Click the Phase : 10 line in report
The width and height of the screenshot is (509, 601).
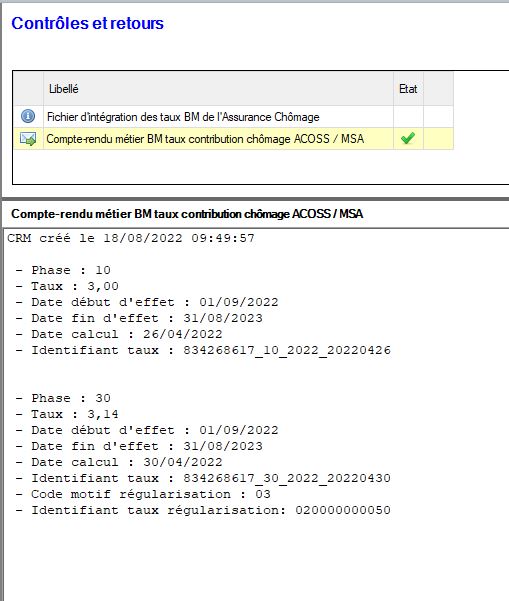tap(63, 270)
